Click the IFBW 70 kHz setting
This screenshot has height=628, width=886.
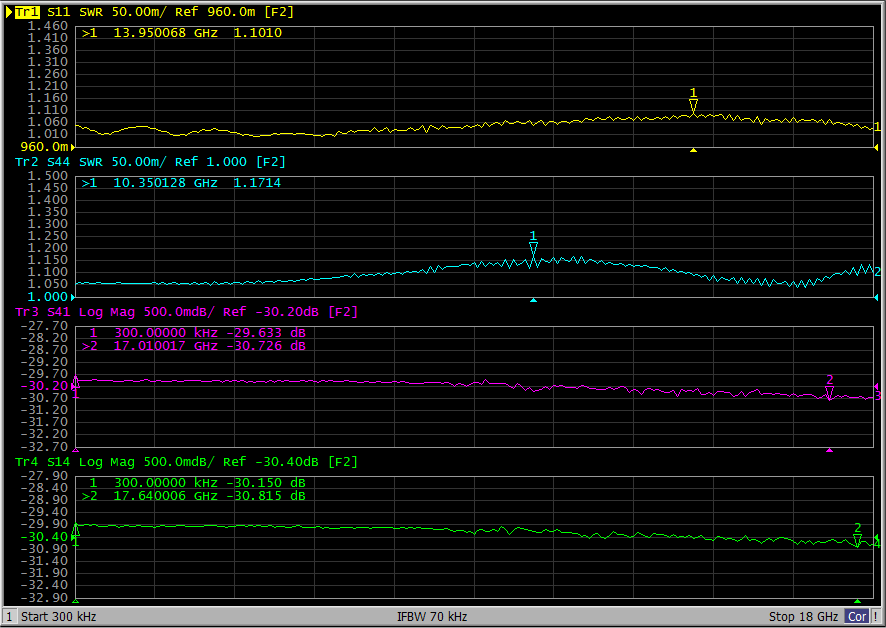(432, 617)
